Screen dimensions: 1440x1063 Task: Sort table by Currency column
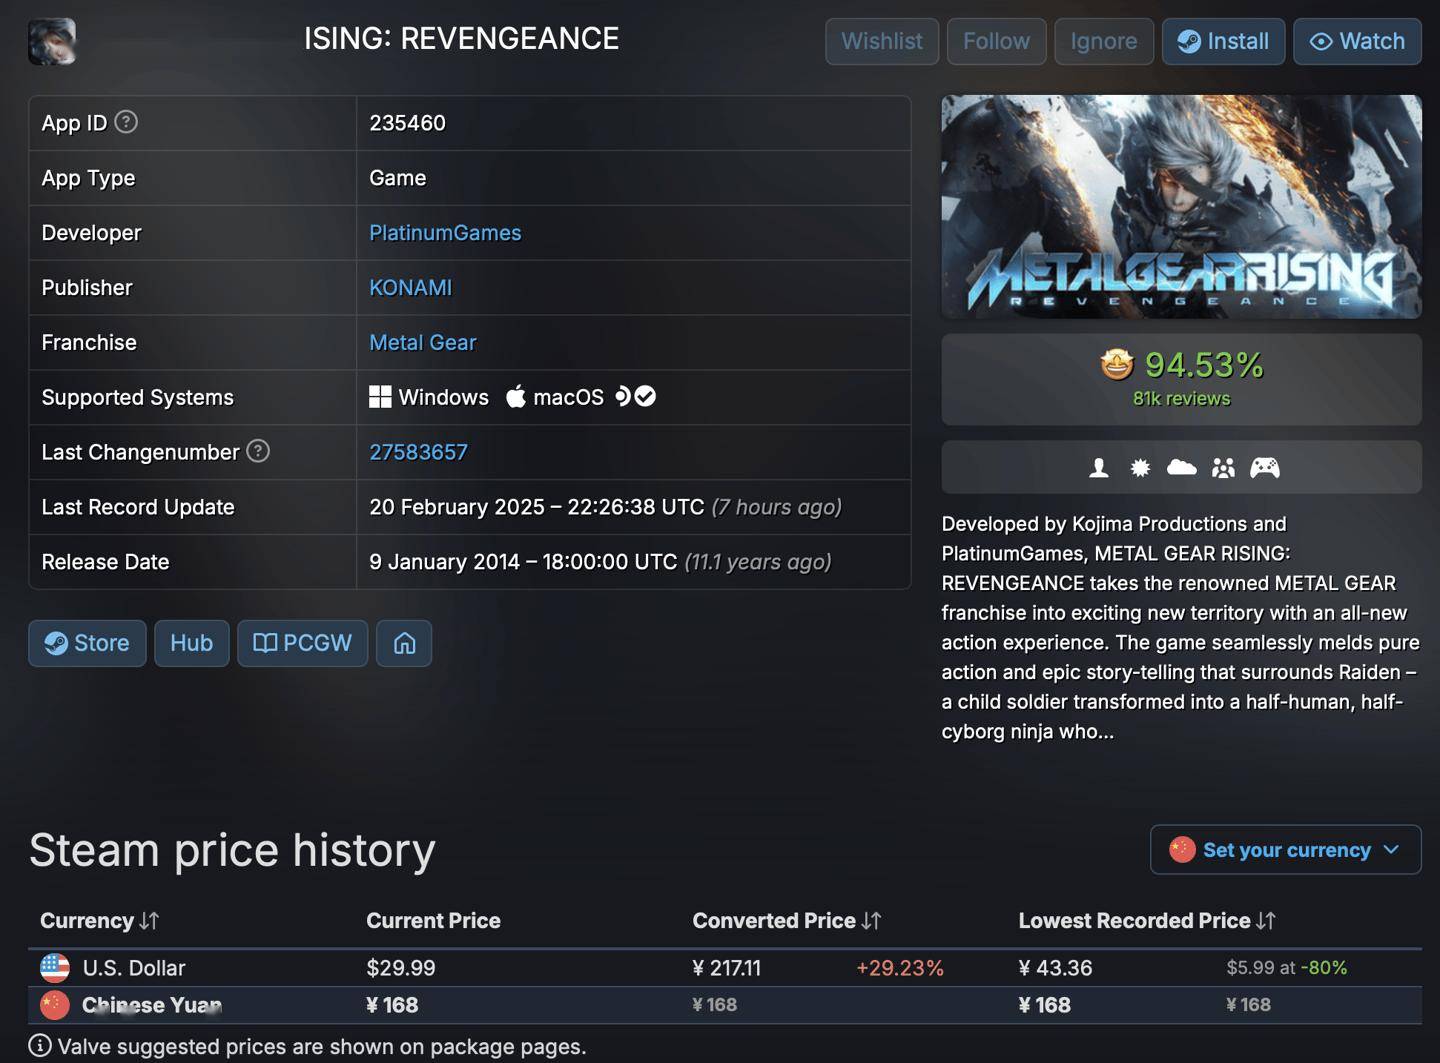click(99, 921)
